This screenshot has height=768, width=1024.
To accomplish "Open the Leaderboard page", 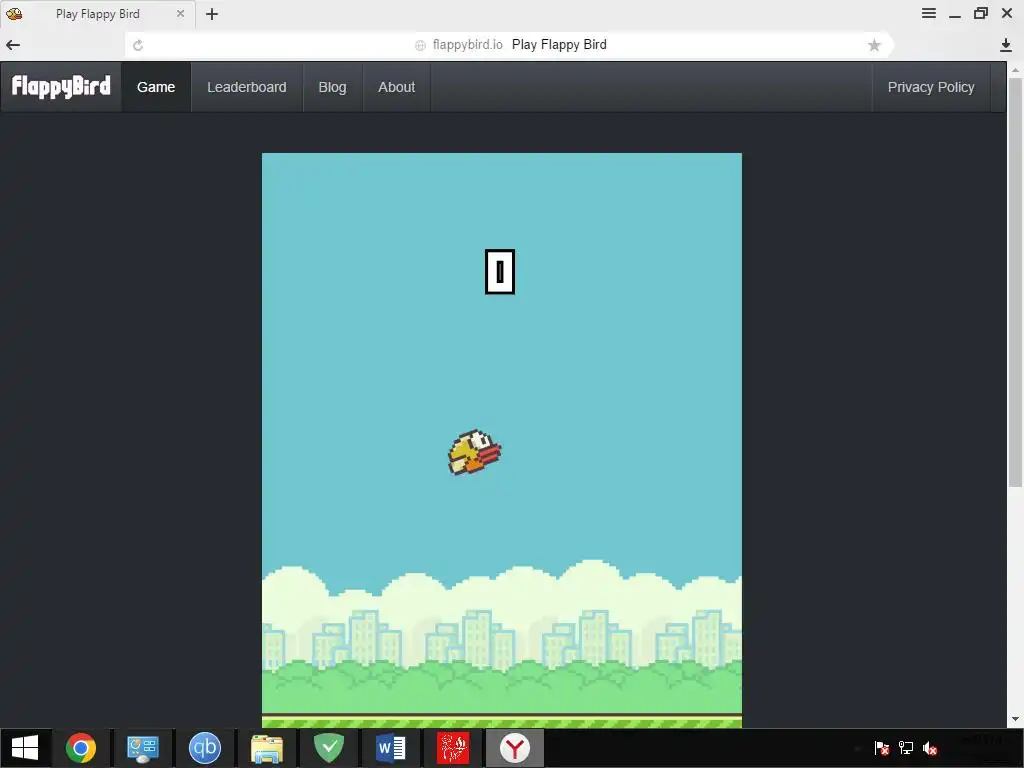I will tap(247, 87).
